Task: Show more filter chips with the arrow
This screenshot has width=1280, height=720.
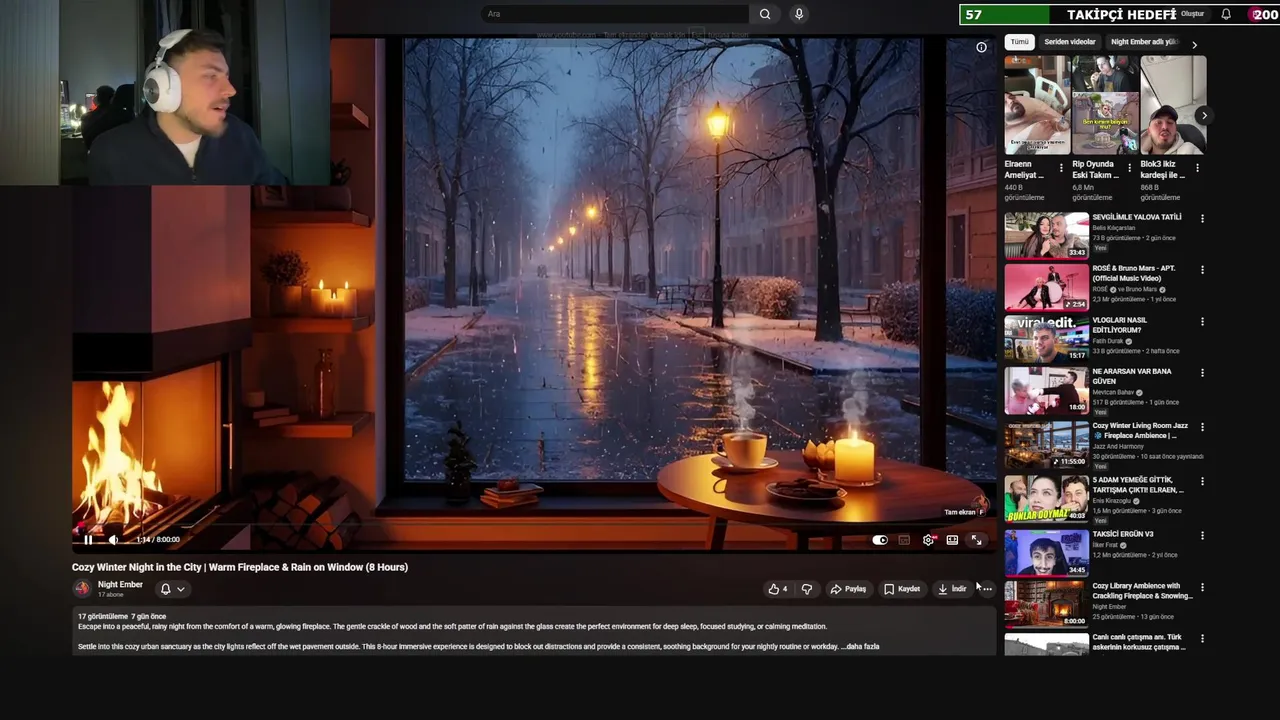Action: (x=1194, y=44)
